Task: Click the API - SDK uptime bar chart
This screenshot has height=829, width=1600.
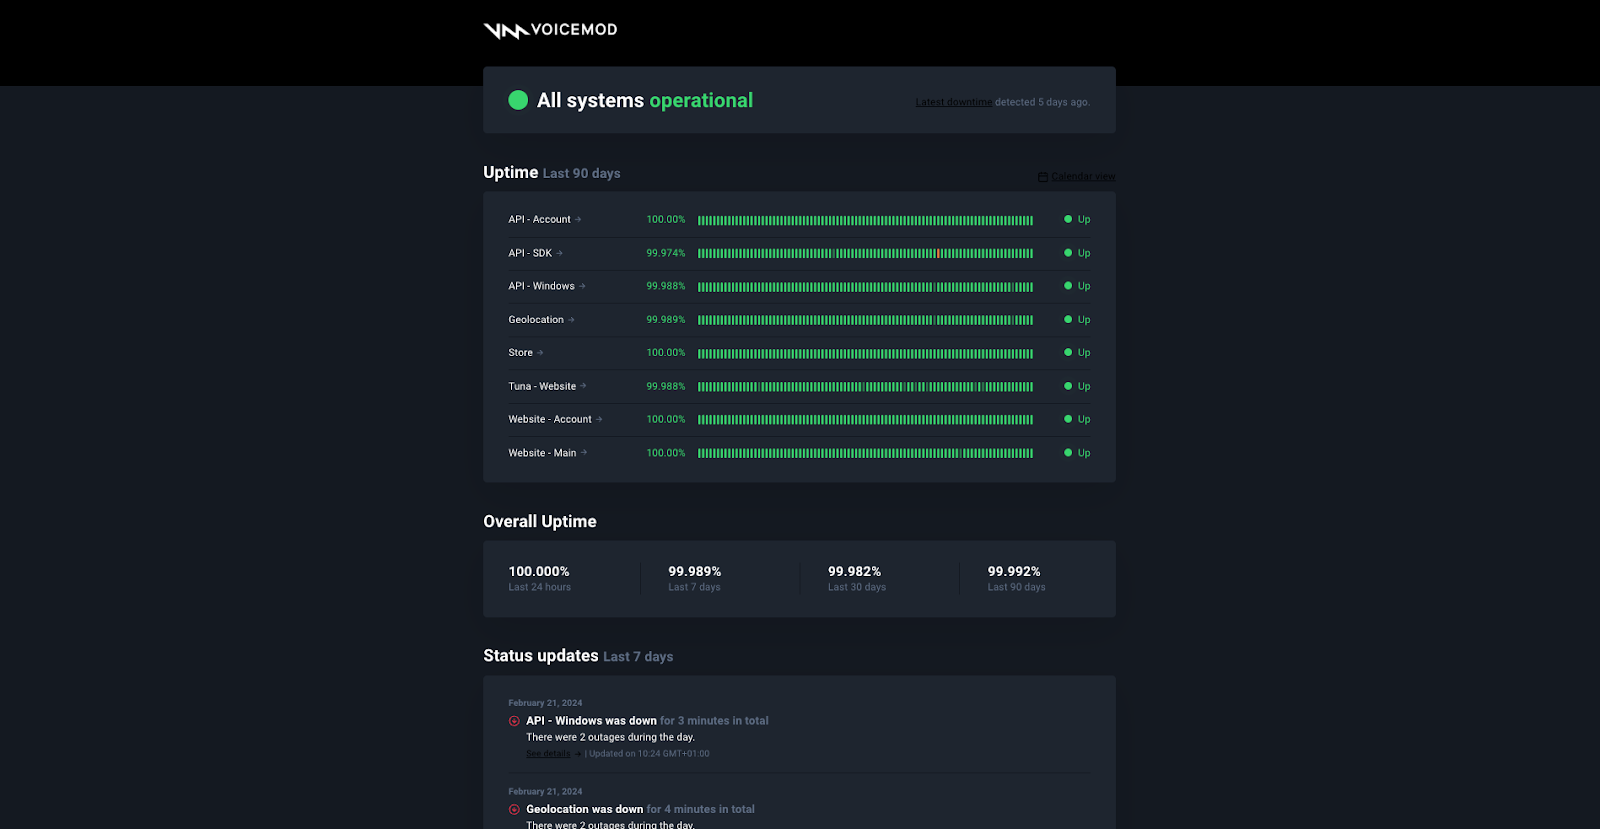Action: pyautogui.click(x=865, y=253)
